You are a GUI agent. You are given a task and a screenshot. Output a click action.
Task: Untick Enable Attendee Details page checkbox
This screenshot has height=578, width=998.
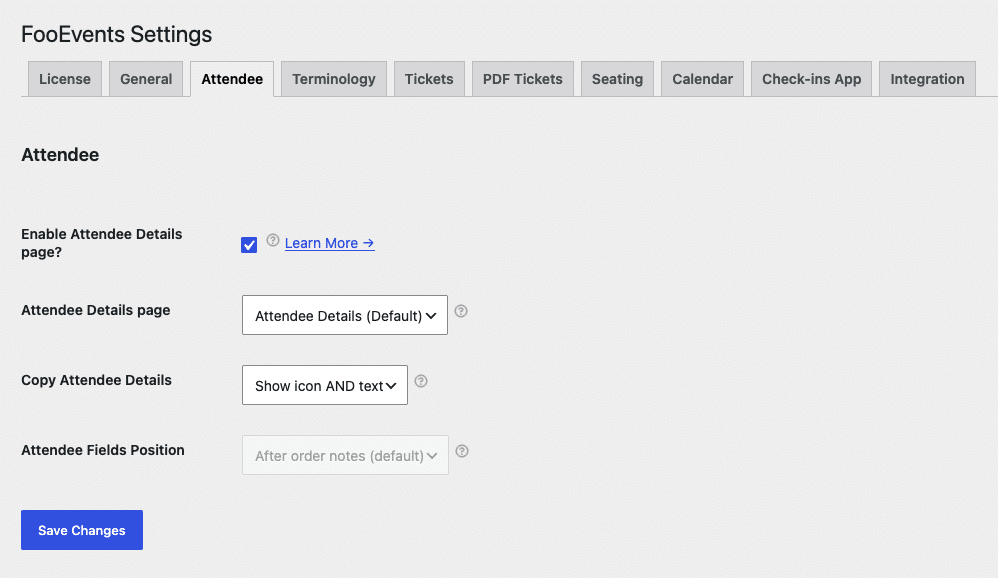click(x=249, y=244)
